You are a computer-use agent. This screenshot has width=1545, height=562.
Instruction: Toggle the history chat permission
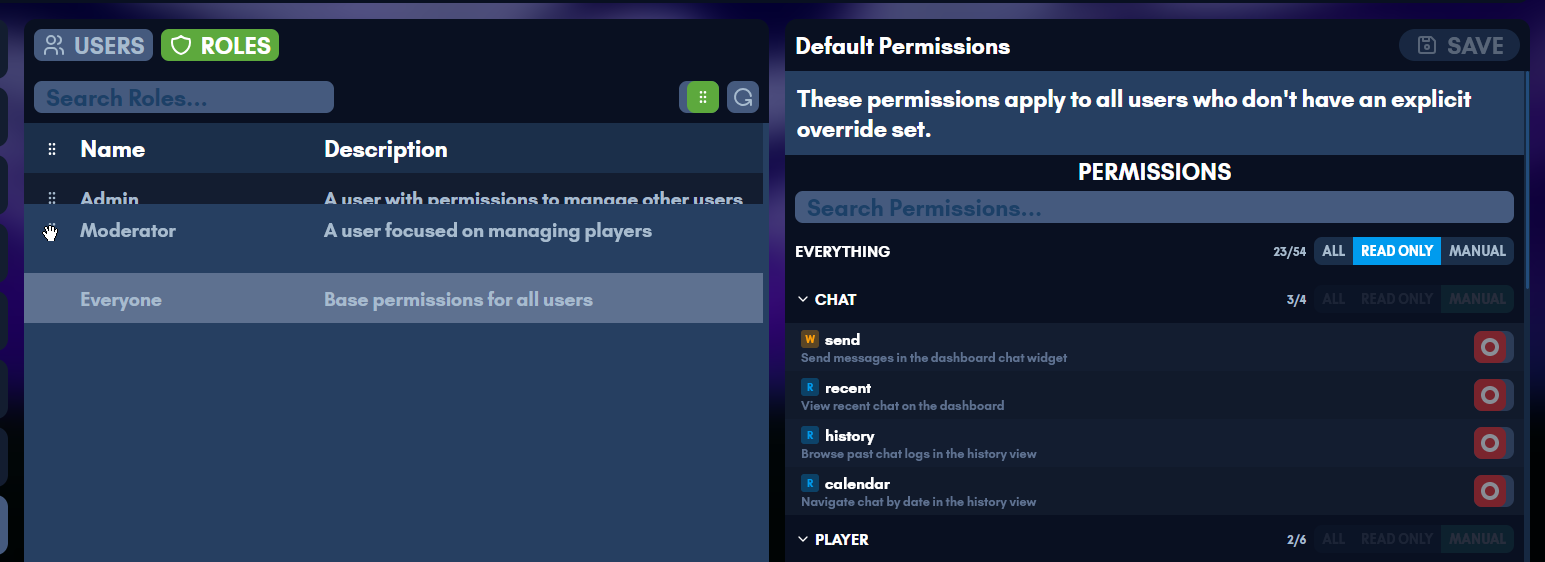pos(1493,443)
